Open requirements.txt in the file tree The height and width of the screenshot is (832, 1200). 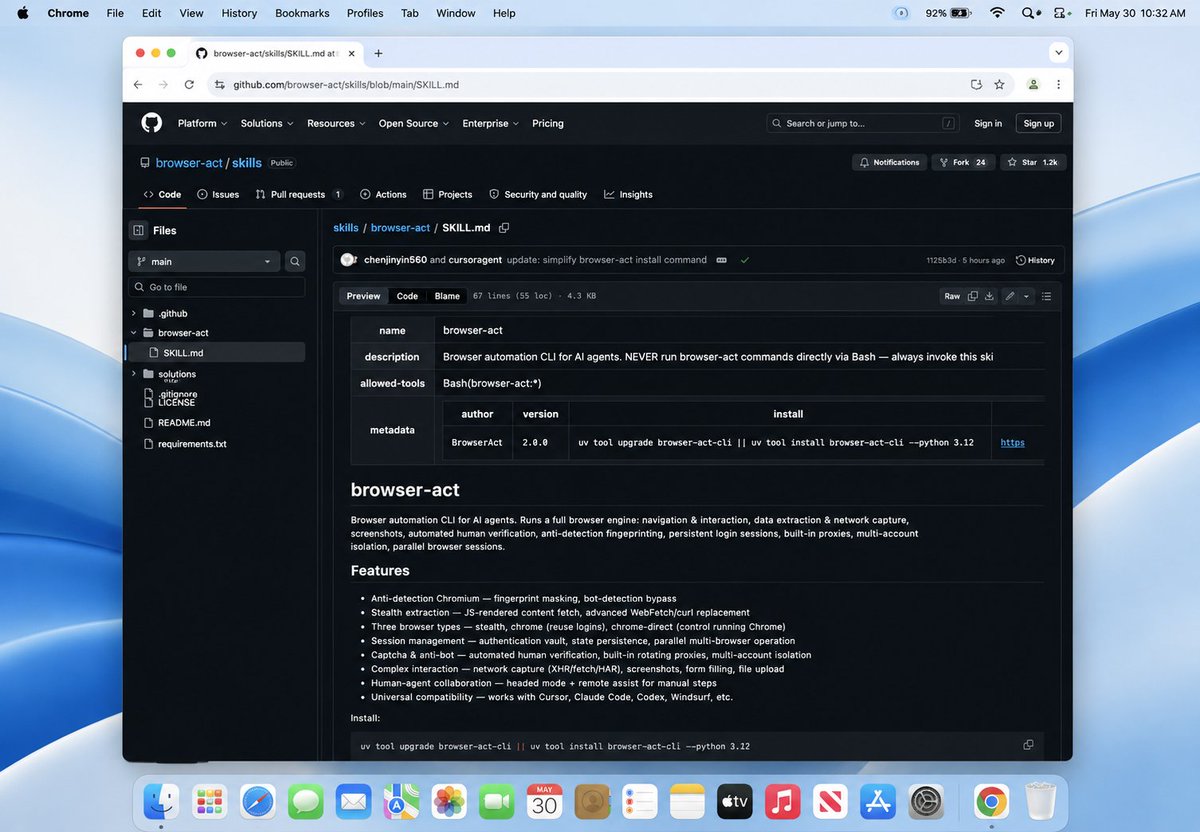coord(192,444)
